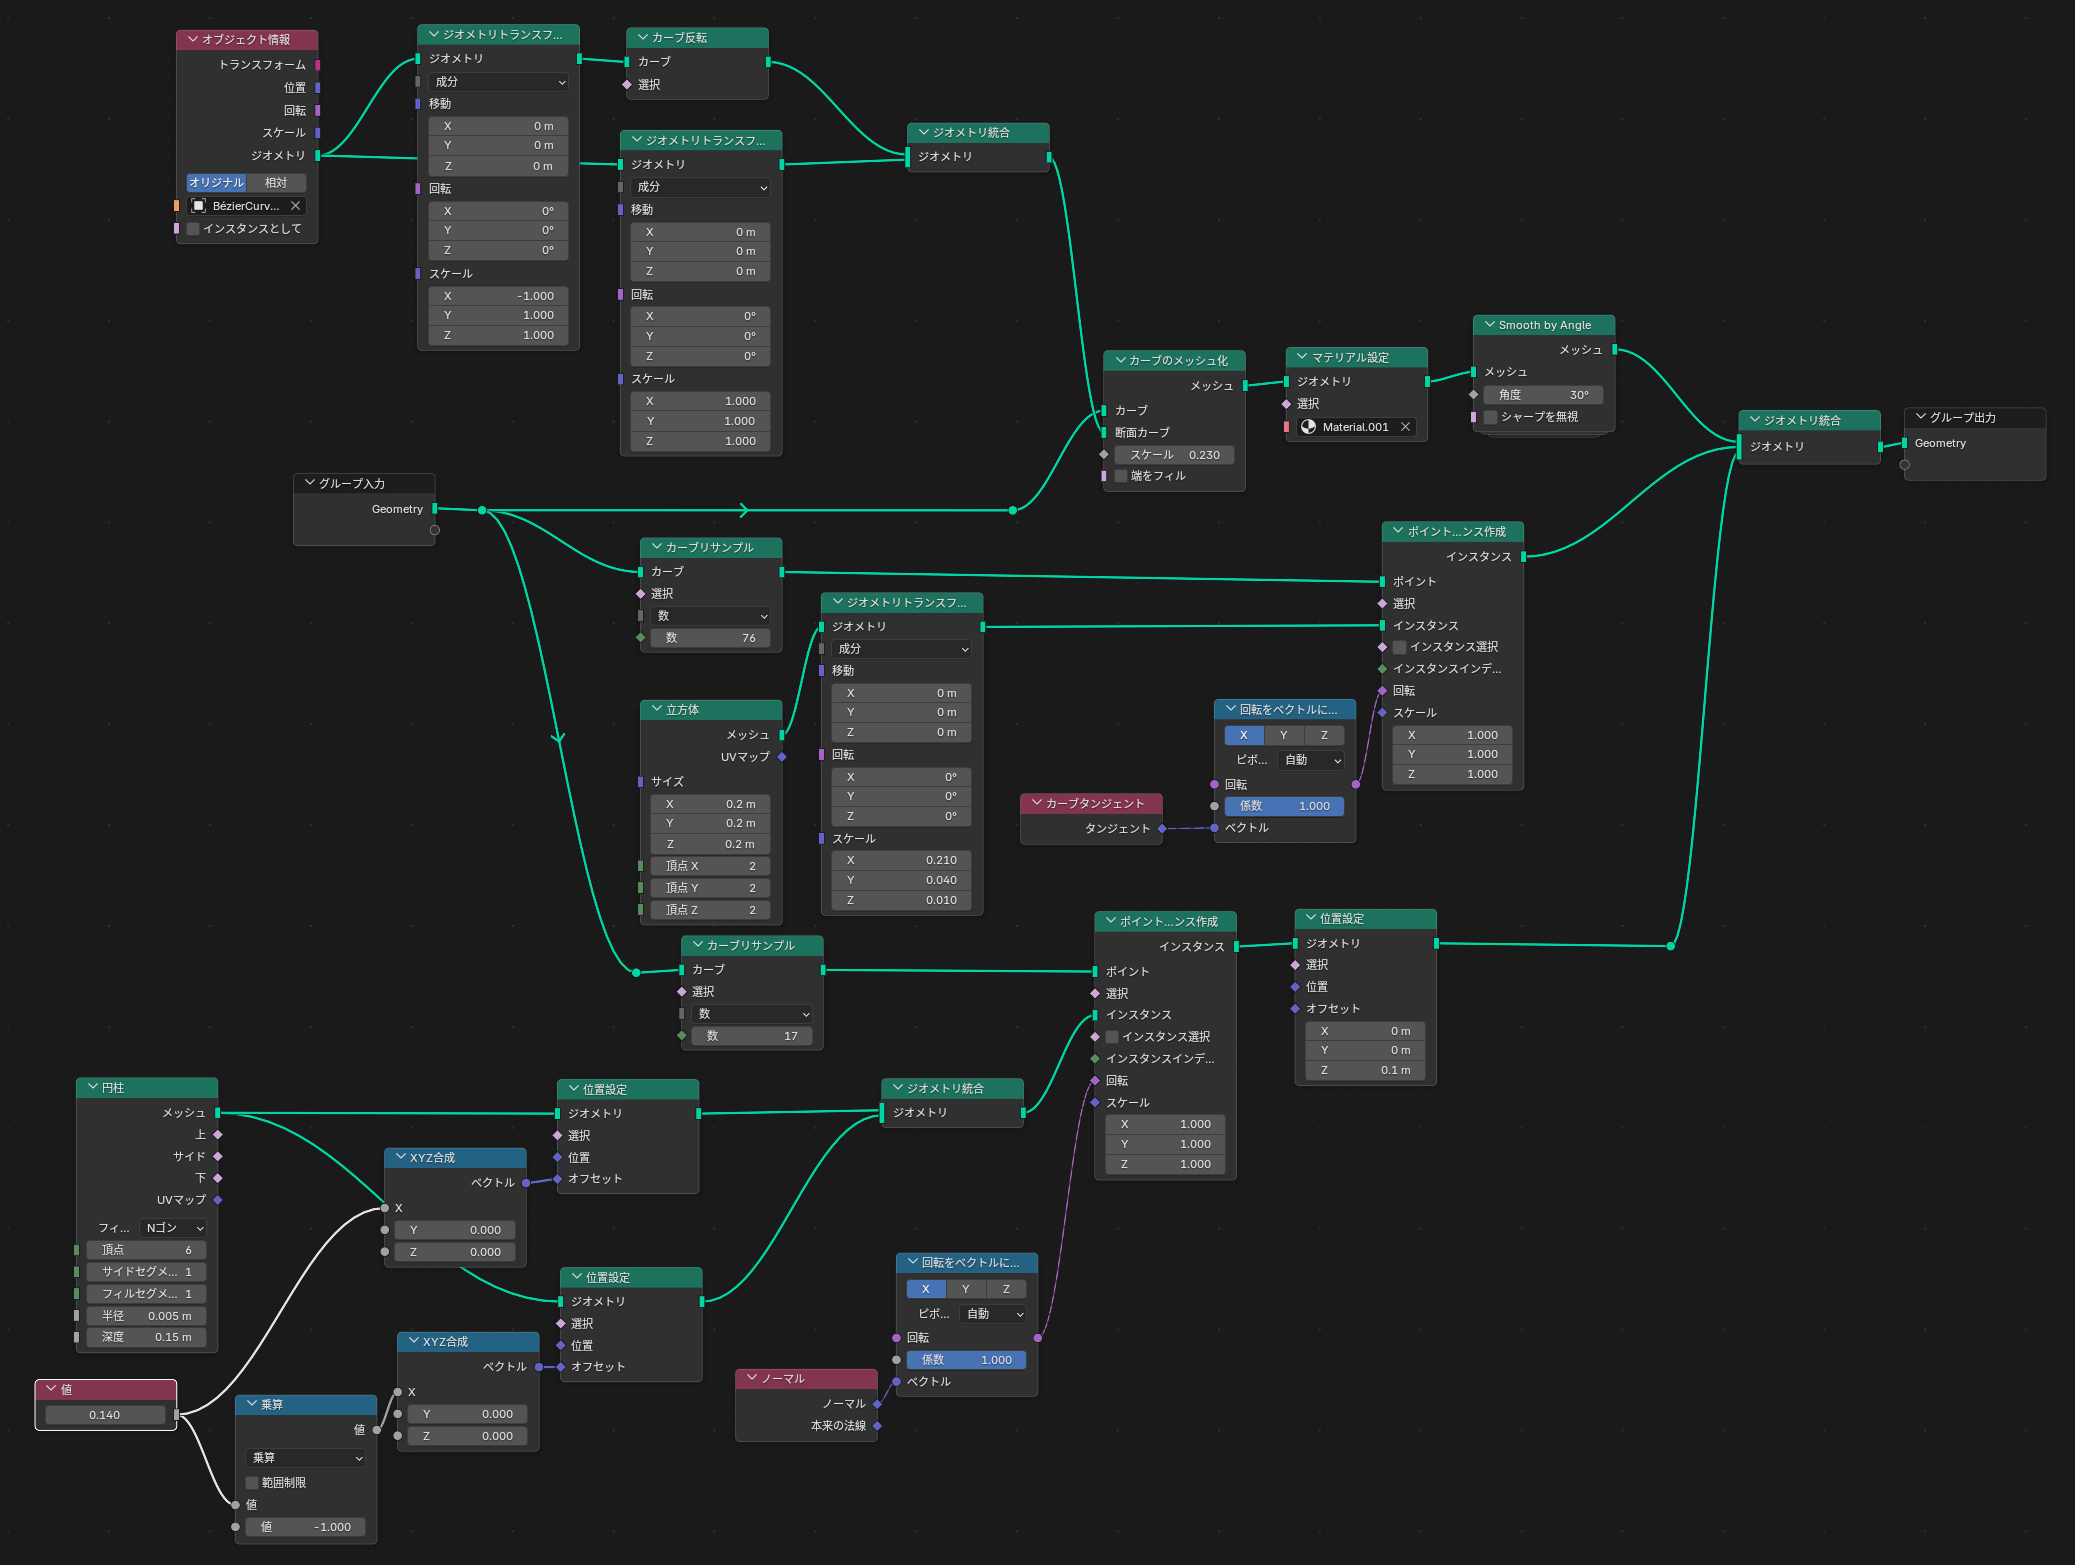Collapse the マテリアル設定 node
The image size is (2075, 1565).
pos(1302,357)
